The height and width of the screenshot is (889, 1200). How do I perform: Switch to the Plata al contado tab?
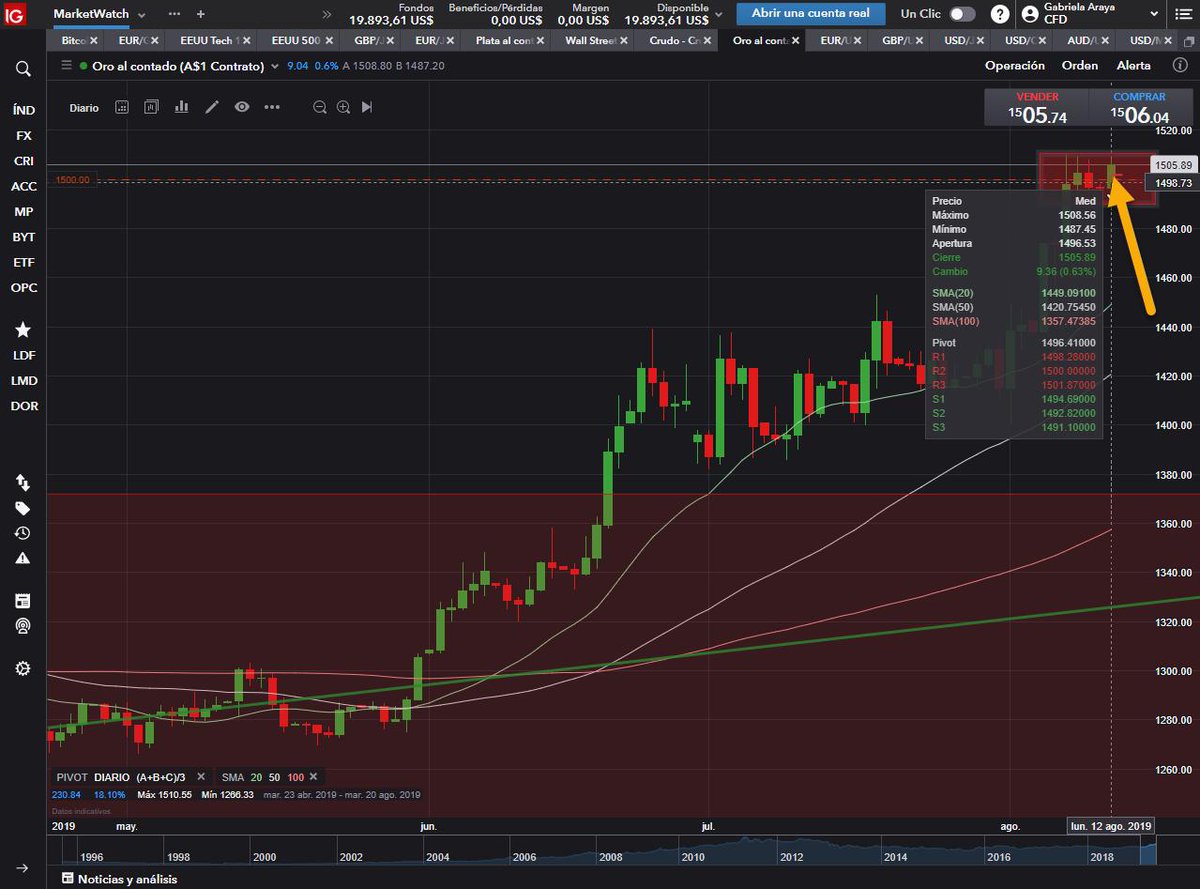tap(511, 41)
